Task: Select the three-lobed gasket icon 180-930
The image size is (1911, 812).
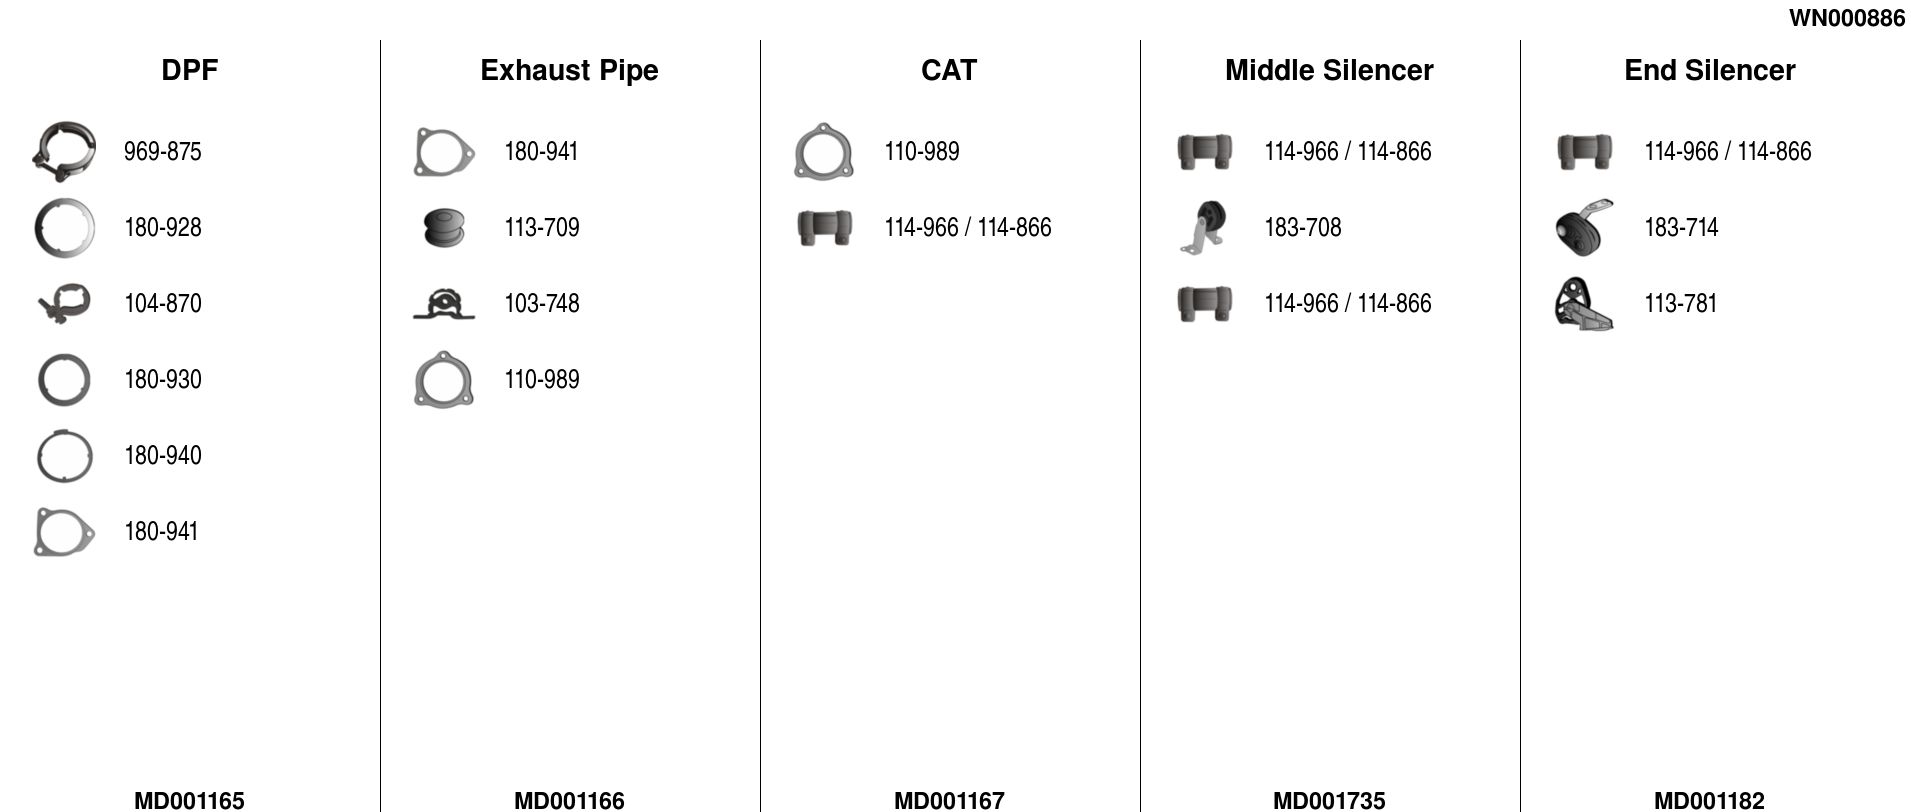Action: [x=64, y=380]
